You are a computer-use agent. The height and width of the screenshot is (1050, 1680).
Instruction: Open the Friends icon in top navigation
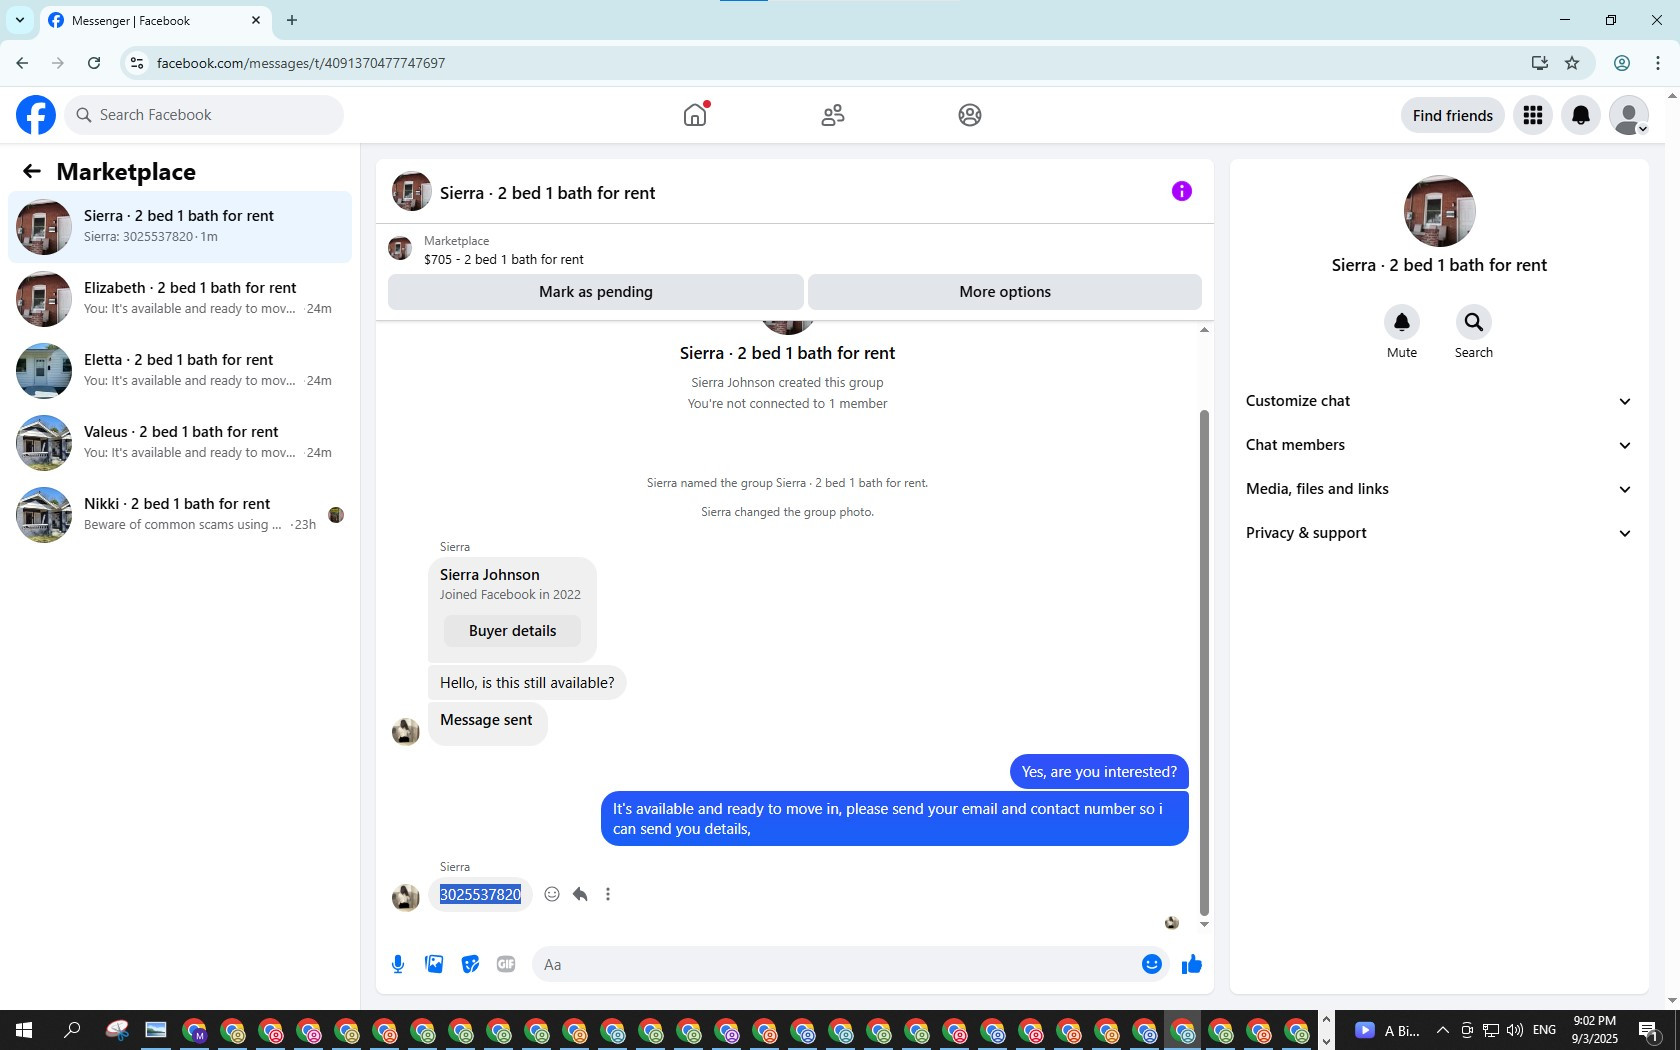point(832,115)
